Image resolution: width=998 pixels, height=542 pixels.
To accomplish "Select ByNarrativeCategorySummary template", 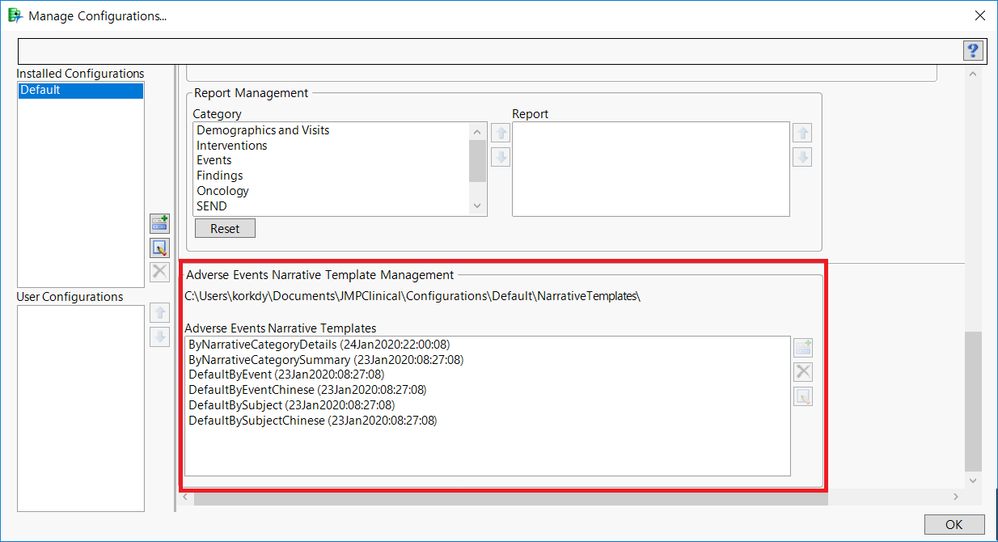I will pyautogui.click(x=326, y=360).
